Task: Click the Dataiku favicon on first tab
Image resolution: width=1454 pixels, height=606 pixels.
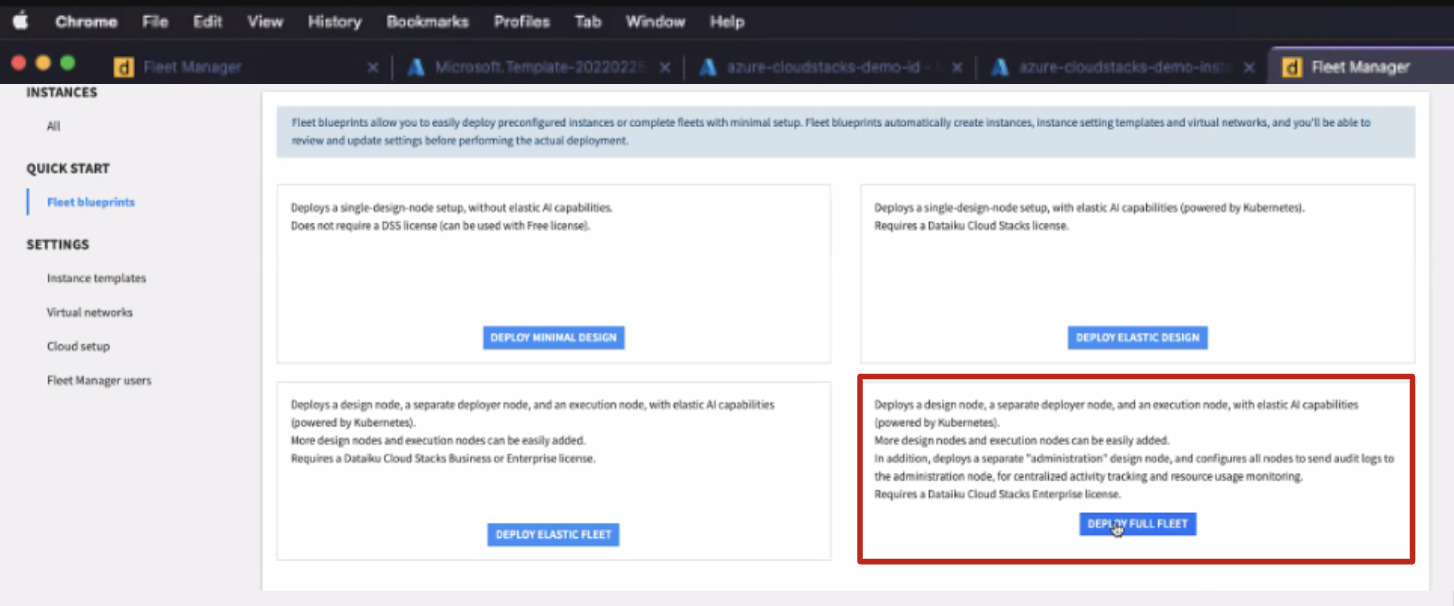Action: pyautogui.click(x=125, y=67)
